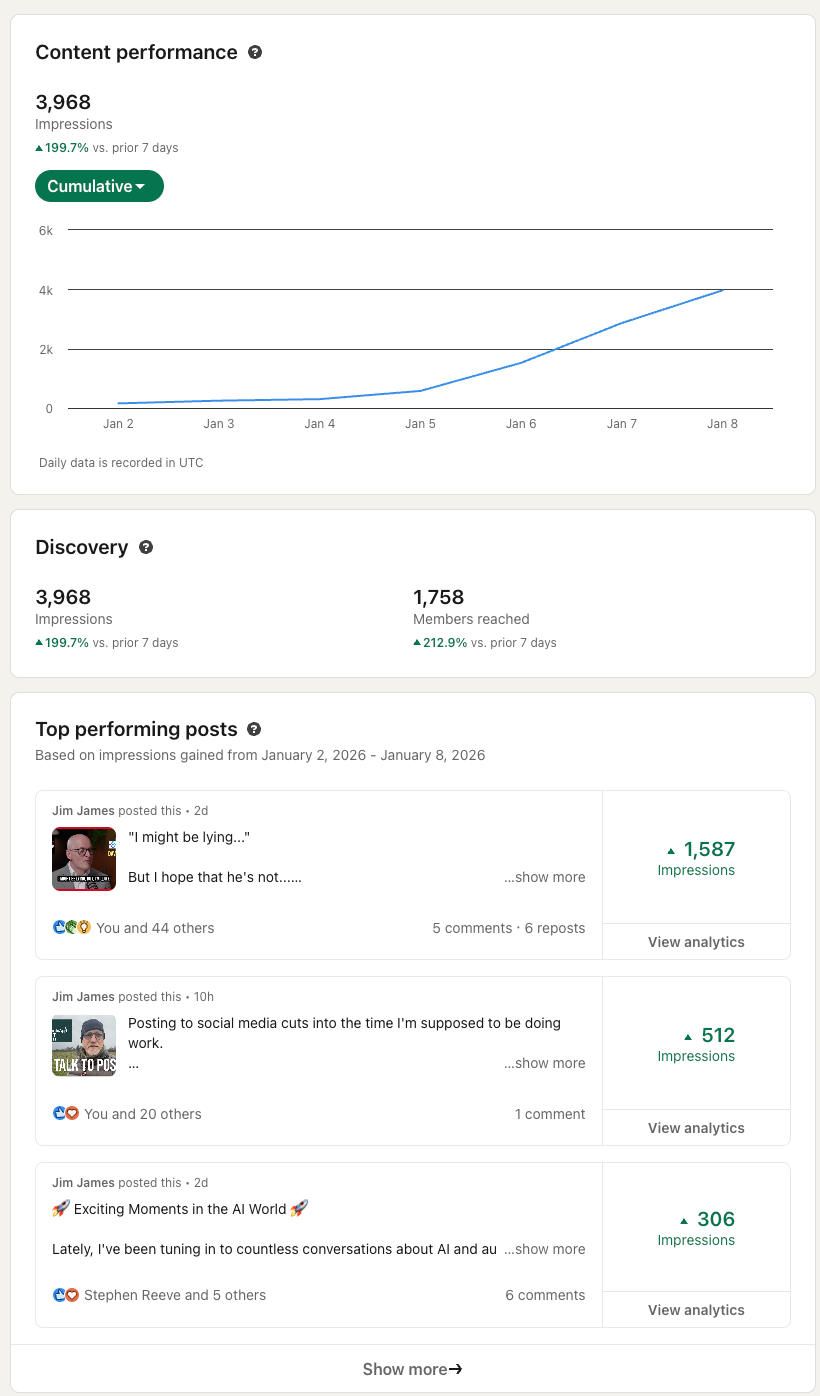
Task: Click reaction icons on social media post
Action: point(66,1114)
